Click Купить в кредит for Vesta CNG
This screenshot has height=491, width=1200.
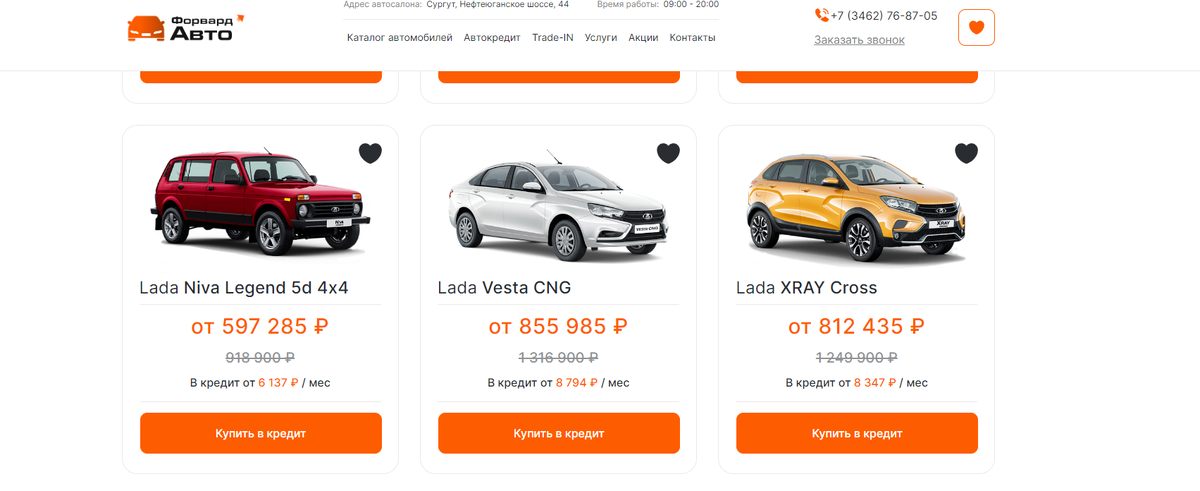tap(559, 433)
